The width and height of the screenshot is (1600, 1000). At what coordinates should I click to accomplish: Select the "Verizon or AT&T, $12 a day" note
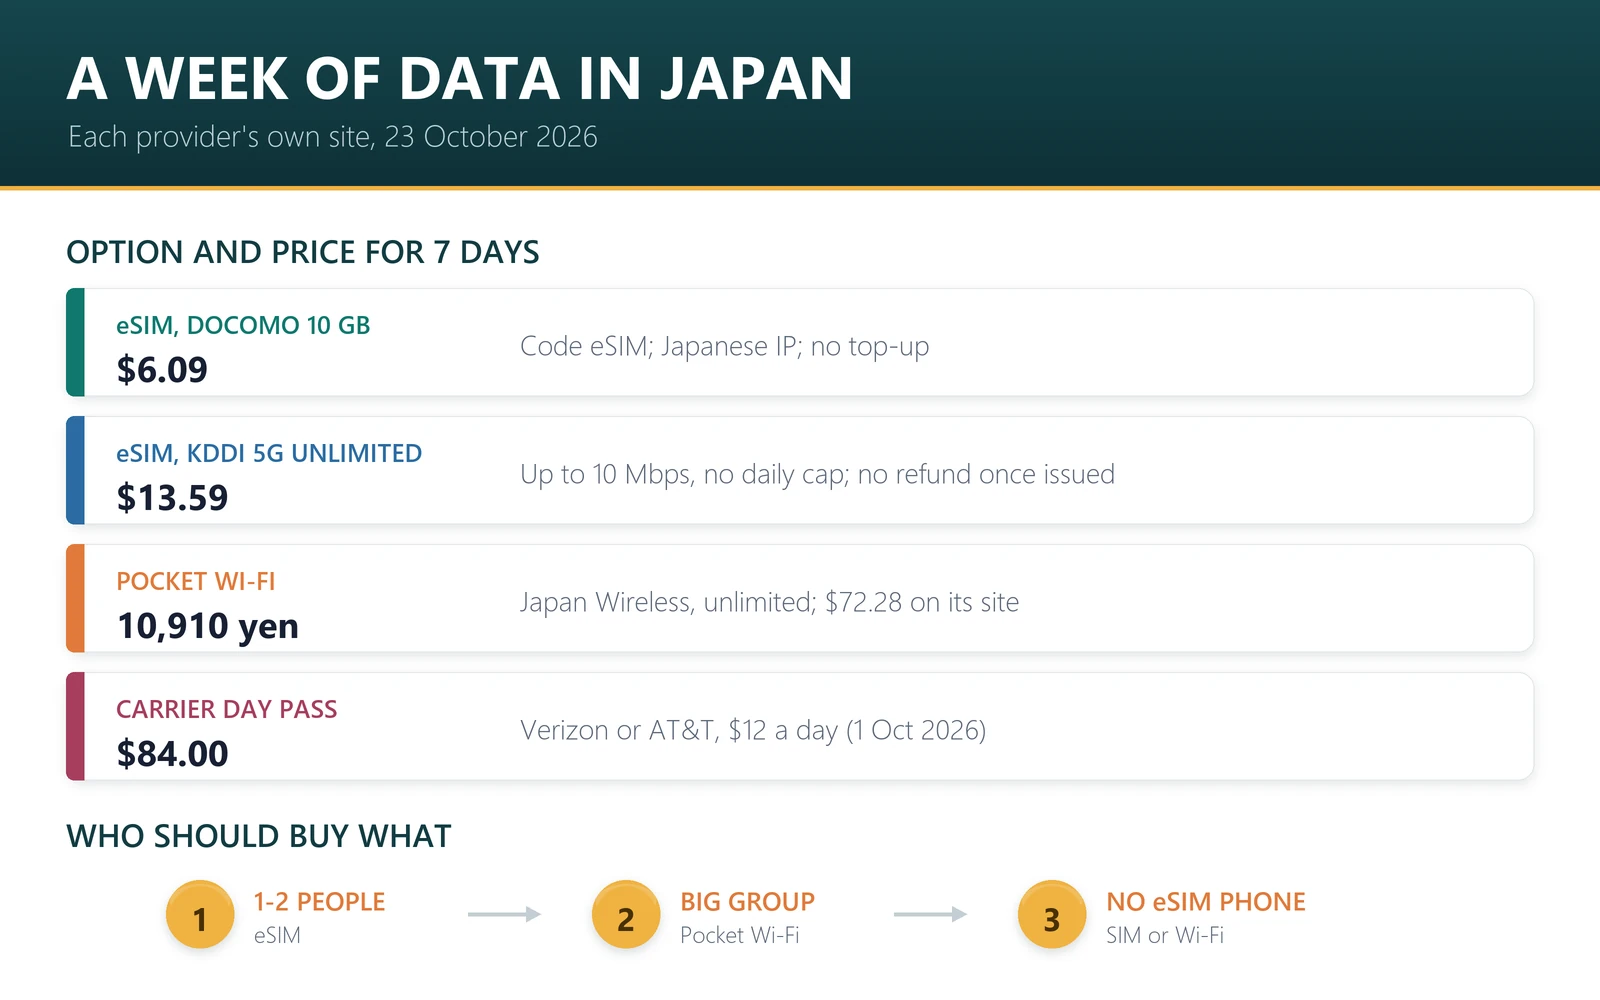tap(679, 730)
